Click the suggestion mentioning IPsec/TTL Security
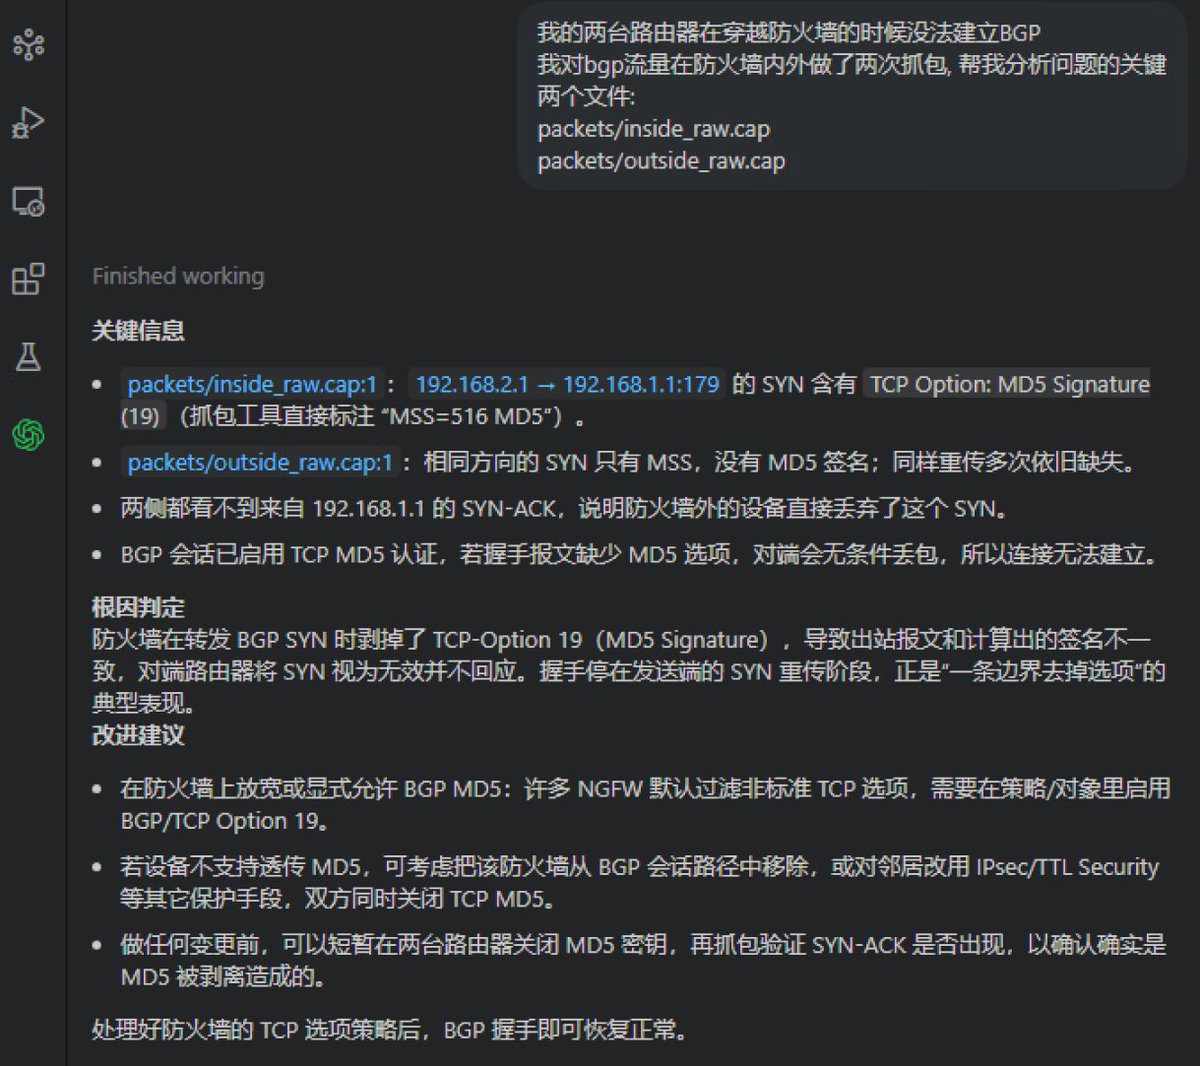 click(x=640, y=882)
